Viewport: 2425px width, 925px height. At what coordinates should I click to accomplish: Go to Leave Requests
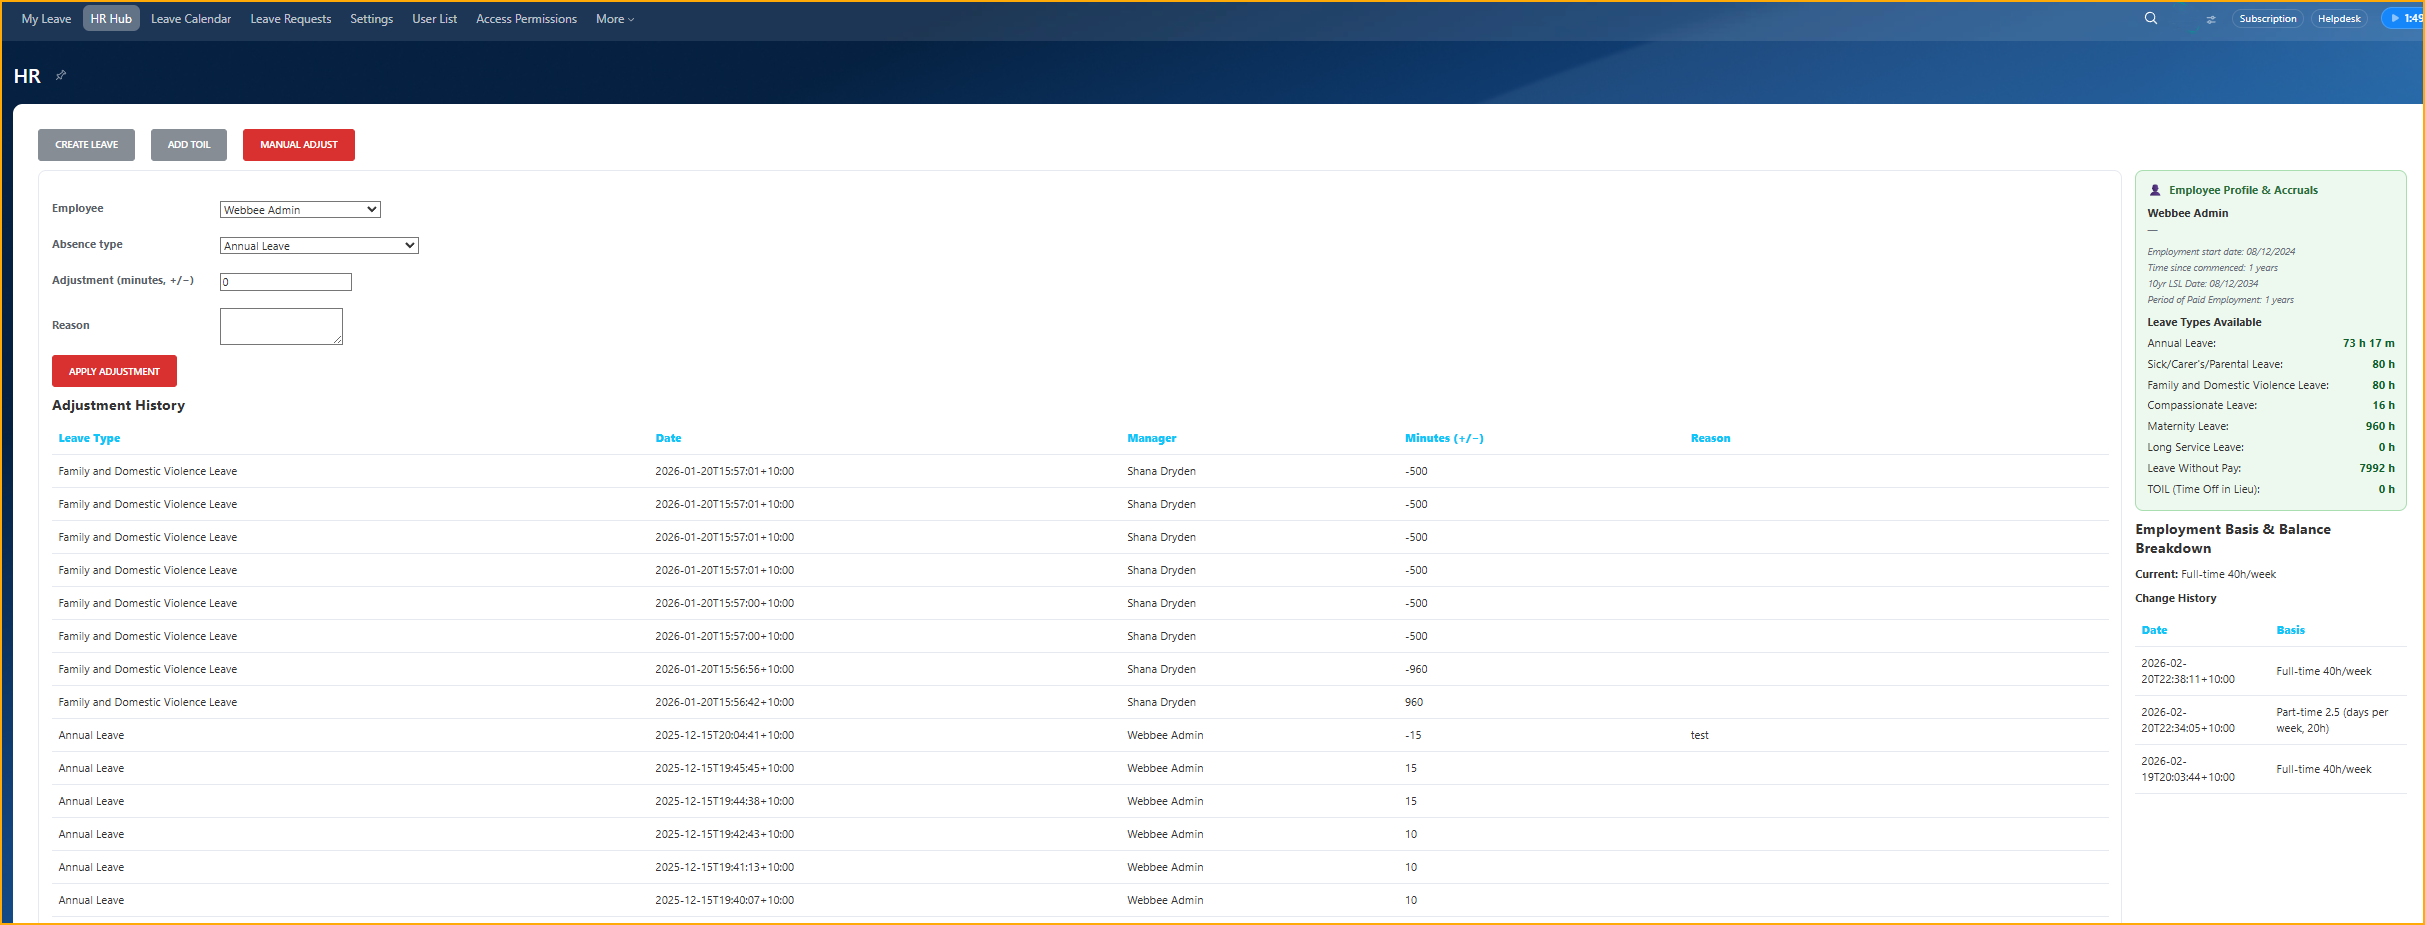point(290,19)
